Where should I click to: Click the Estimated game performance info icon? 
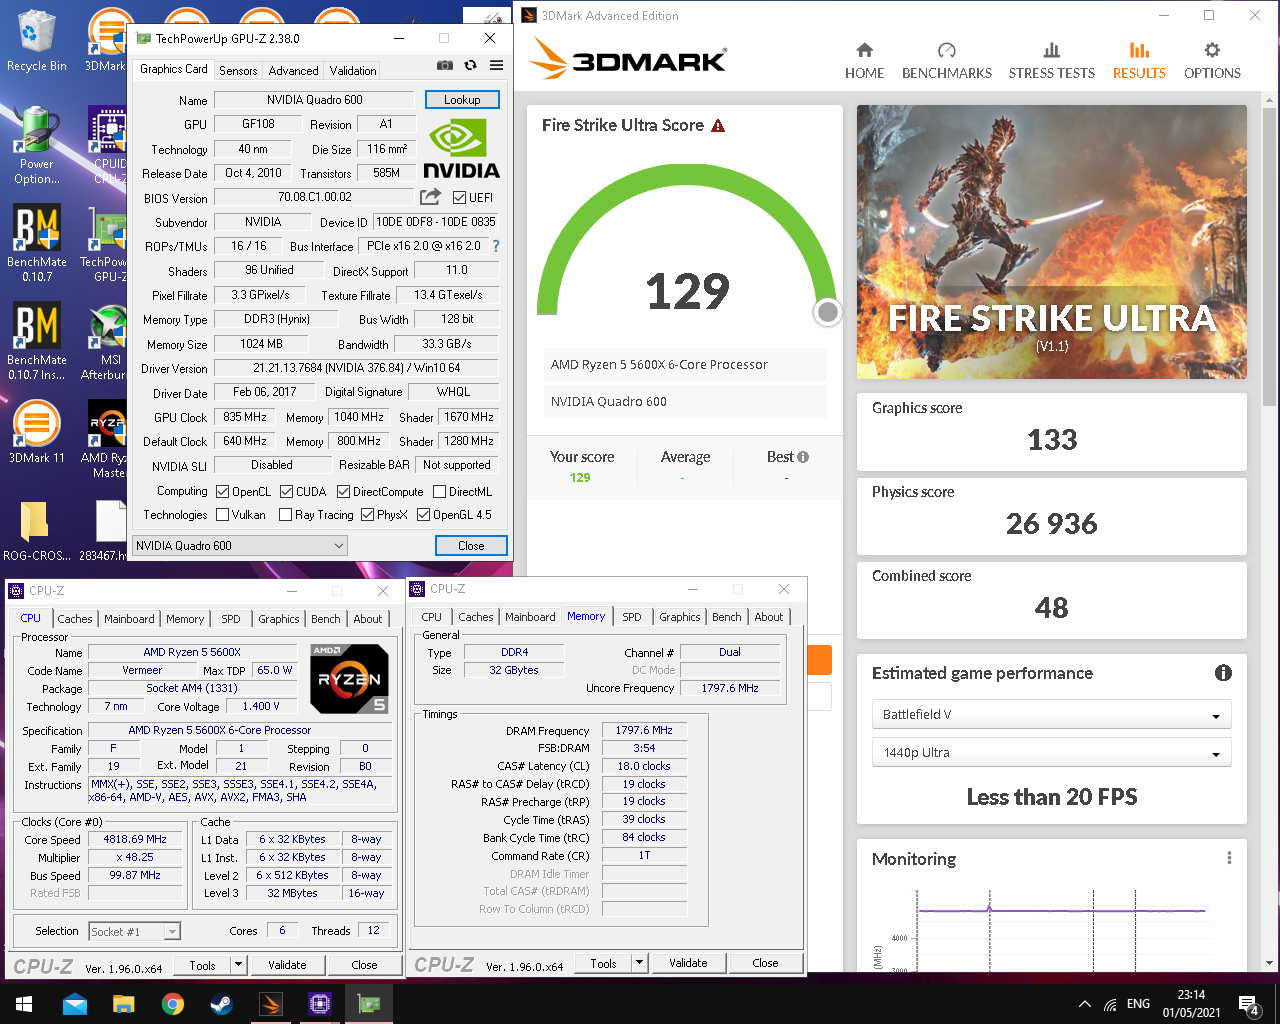click(1222, 673)
